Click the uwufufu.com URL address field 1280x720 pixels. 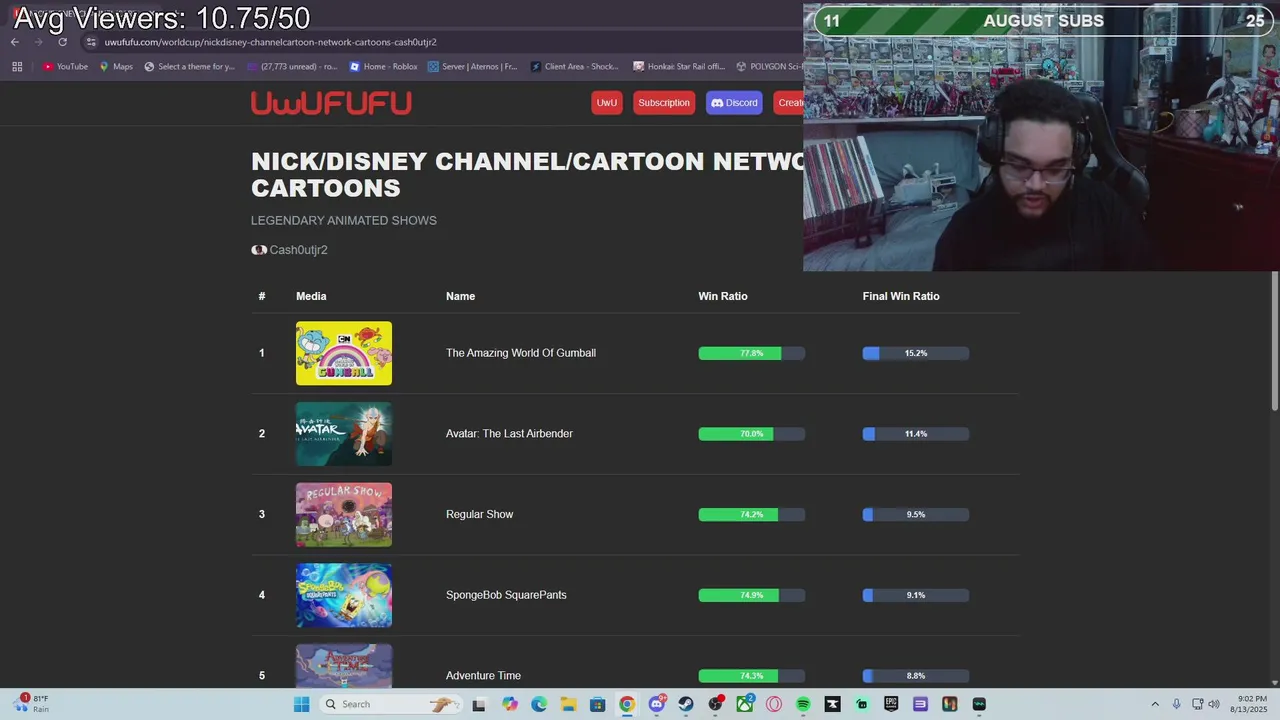click(x=270, y=42)
